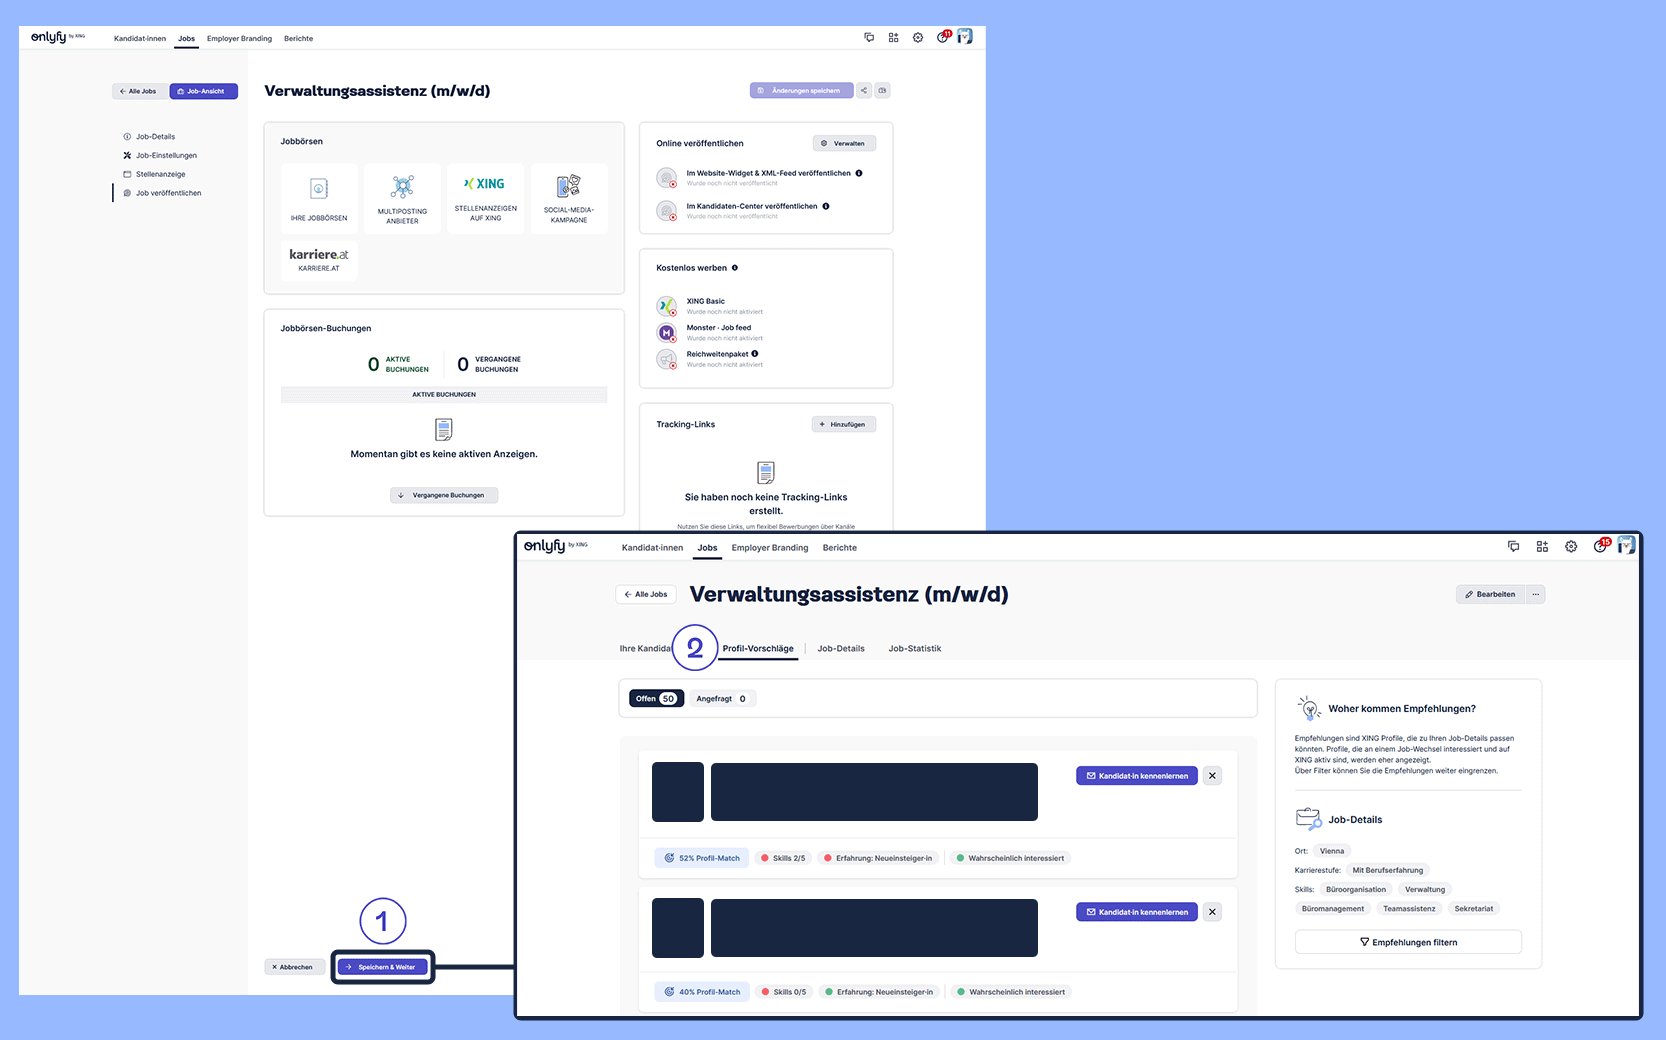This screenshot has width=1666, height=1040.
Task: Select Job-Einstellungen in the left sidebar
Action: coord(166,156)
